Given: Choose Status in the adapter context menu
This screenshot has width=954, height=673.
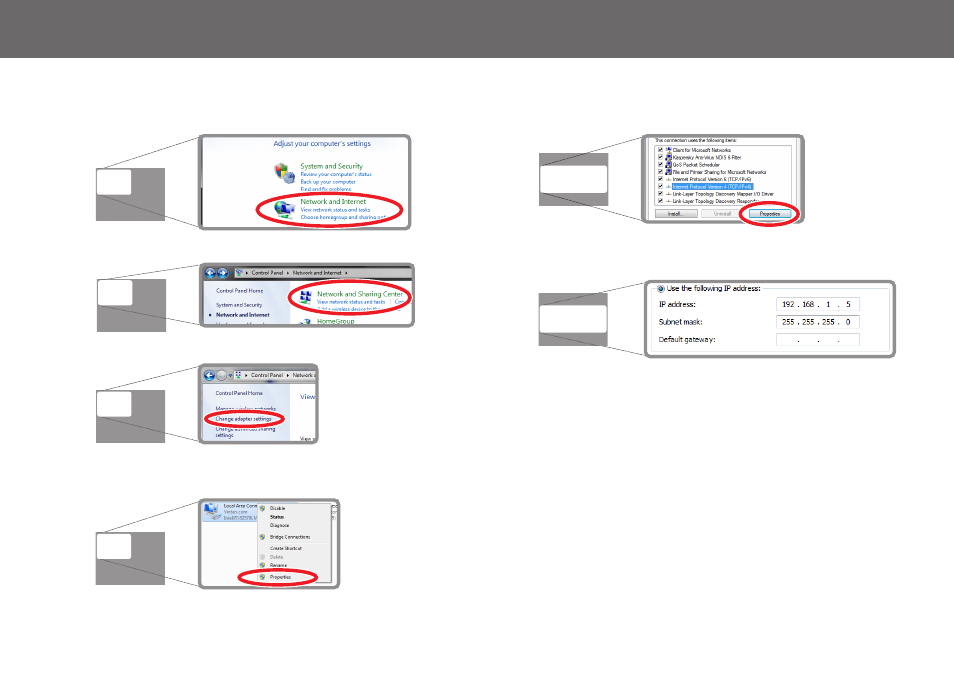Looking at the screenshot, I should click(x=277, y=517).
